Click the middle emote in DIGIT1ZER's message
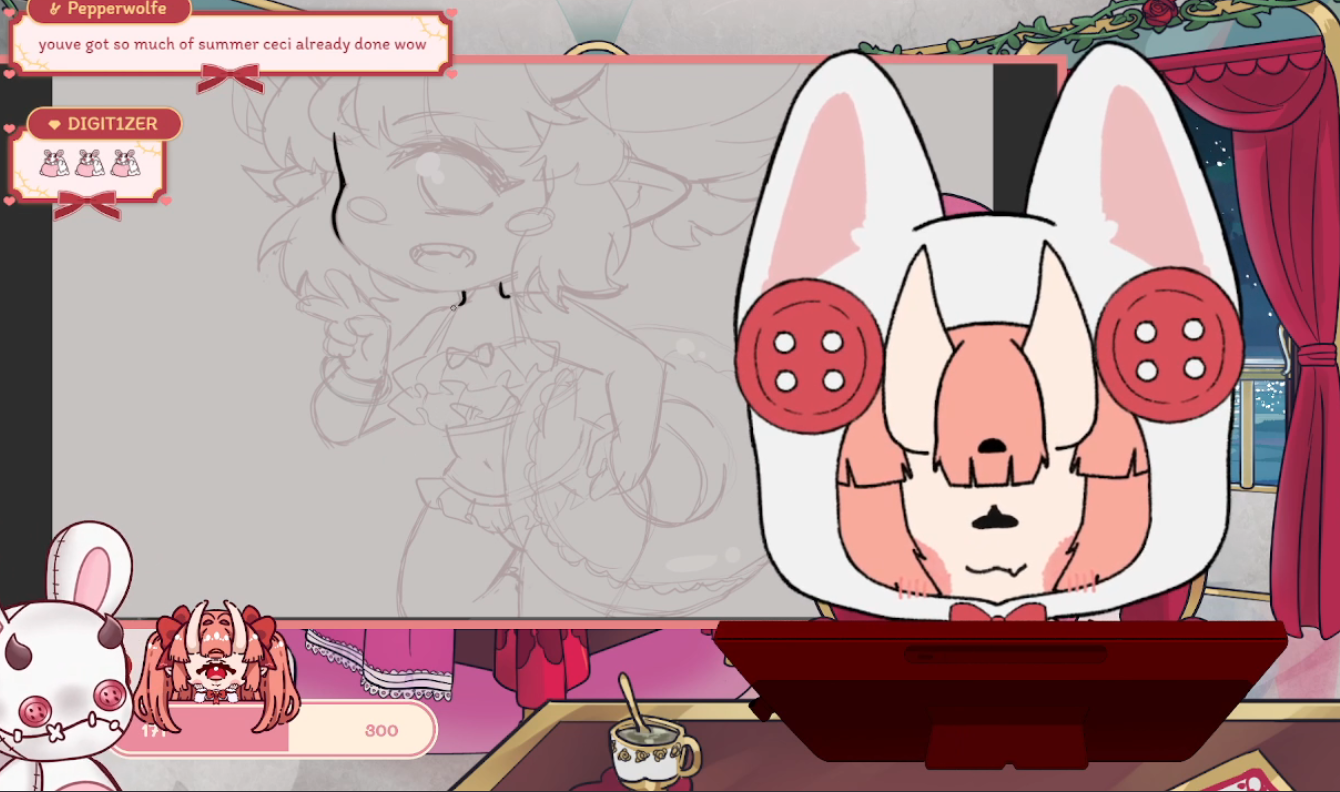The image size is (1340, 792). point(90,163)
